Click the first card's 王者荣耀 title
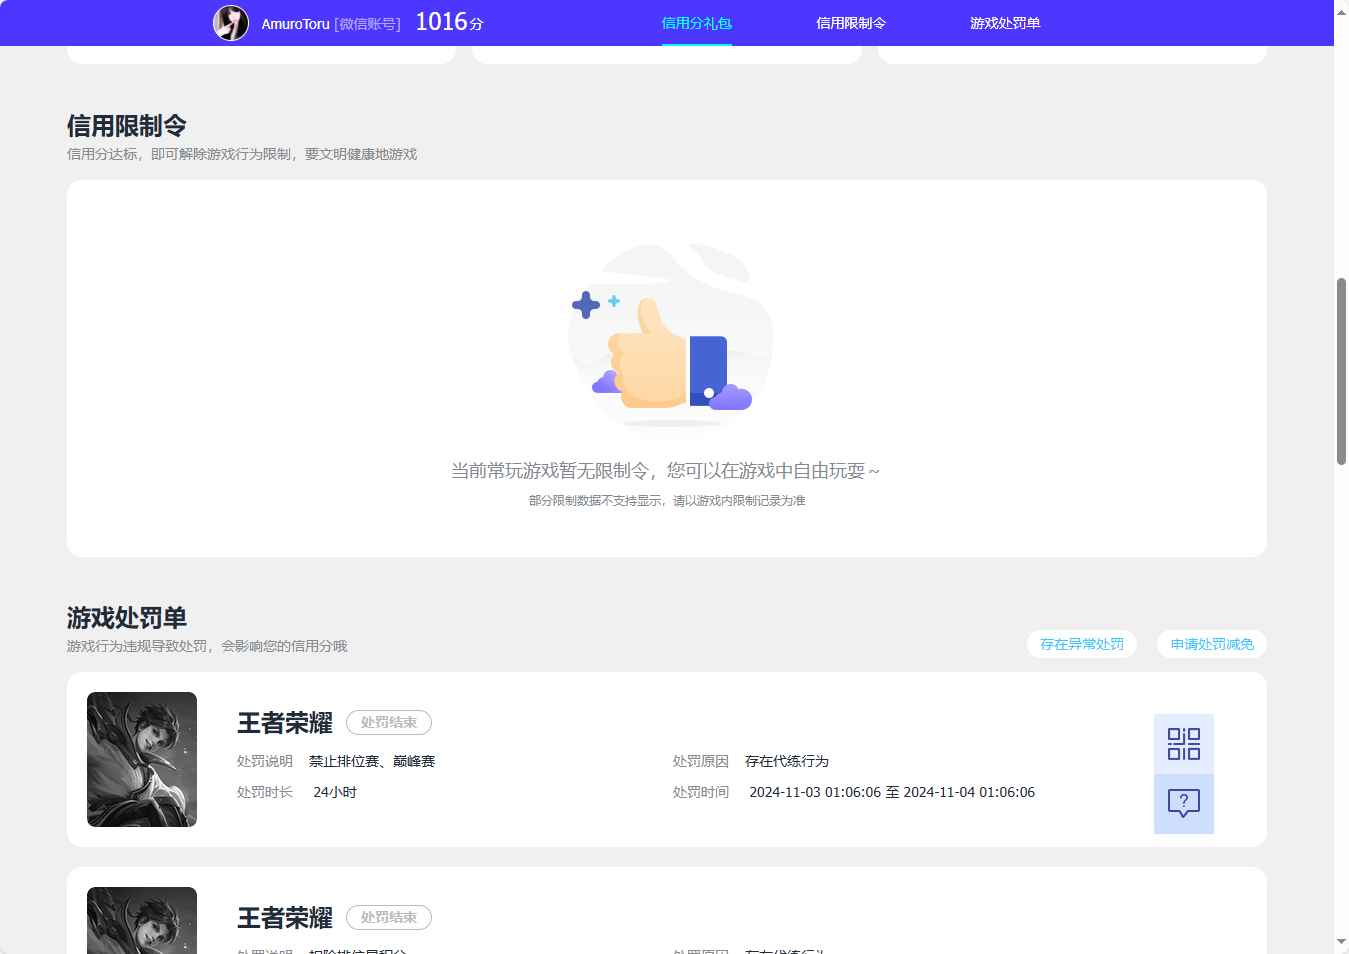Viewport: 1349px width, 954px height. coord(285,723)
